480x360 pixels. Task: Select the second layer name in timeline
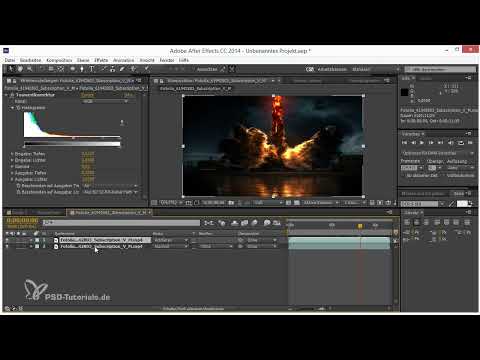pyautogui.click(x=101, y=246)
